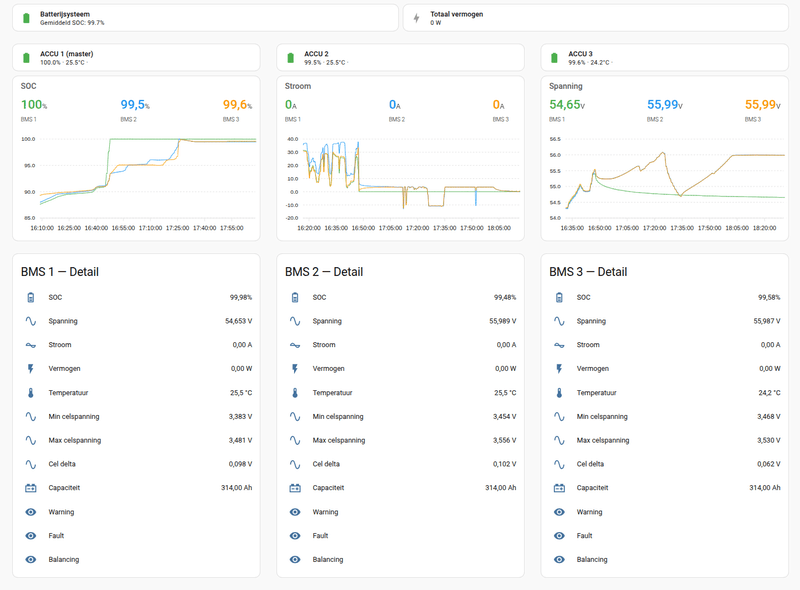The height and width of the screenshot is (590, 800).
Task: Click the Fault eye icon in BMS 2
Action: pos(295,535)
